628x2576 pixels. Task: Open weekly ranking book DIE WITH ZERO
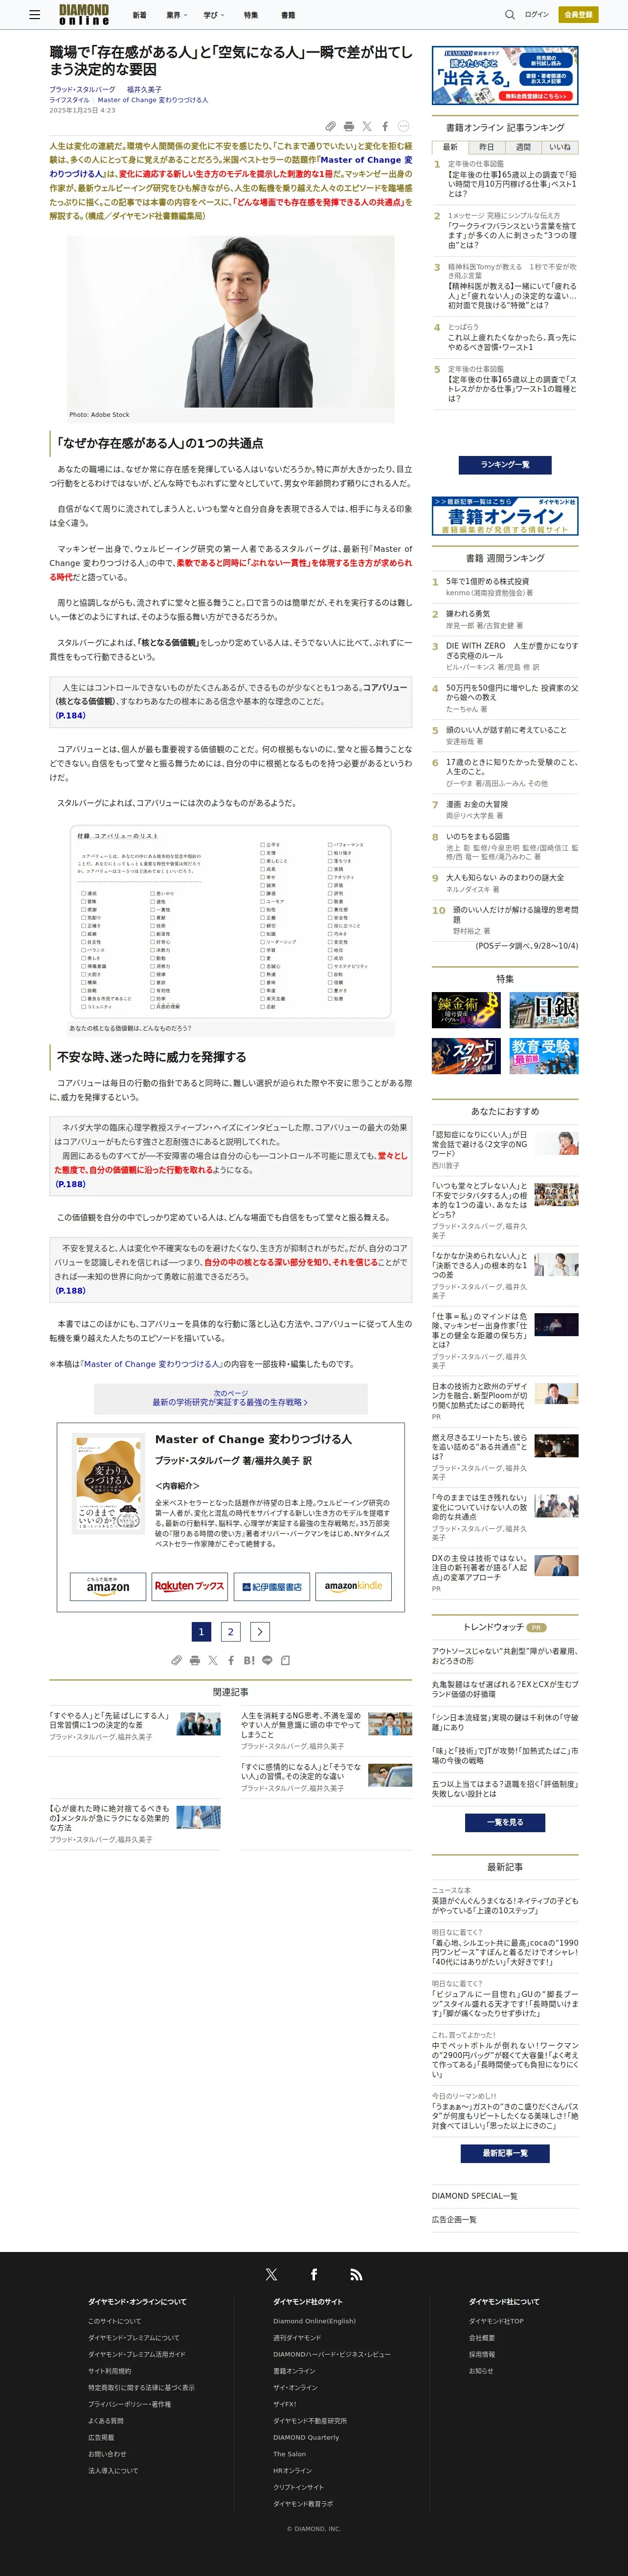[x=512, y=651]
